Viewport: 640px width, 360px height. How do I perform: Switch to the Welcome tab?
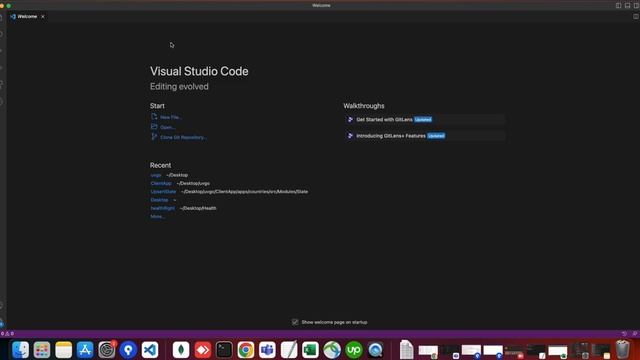pyautogui.click(x=27, y=16)
